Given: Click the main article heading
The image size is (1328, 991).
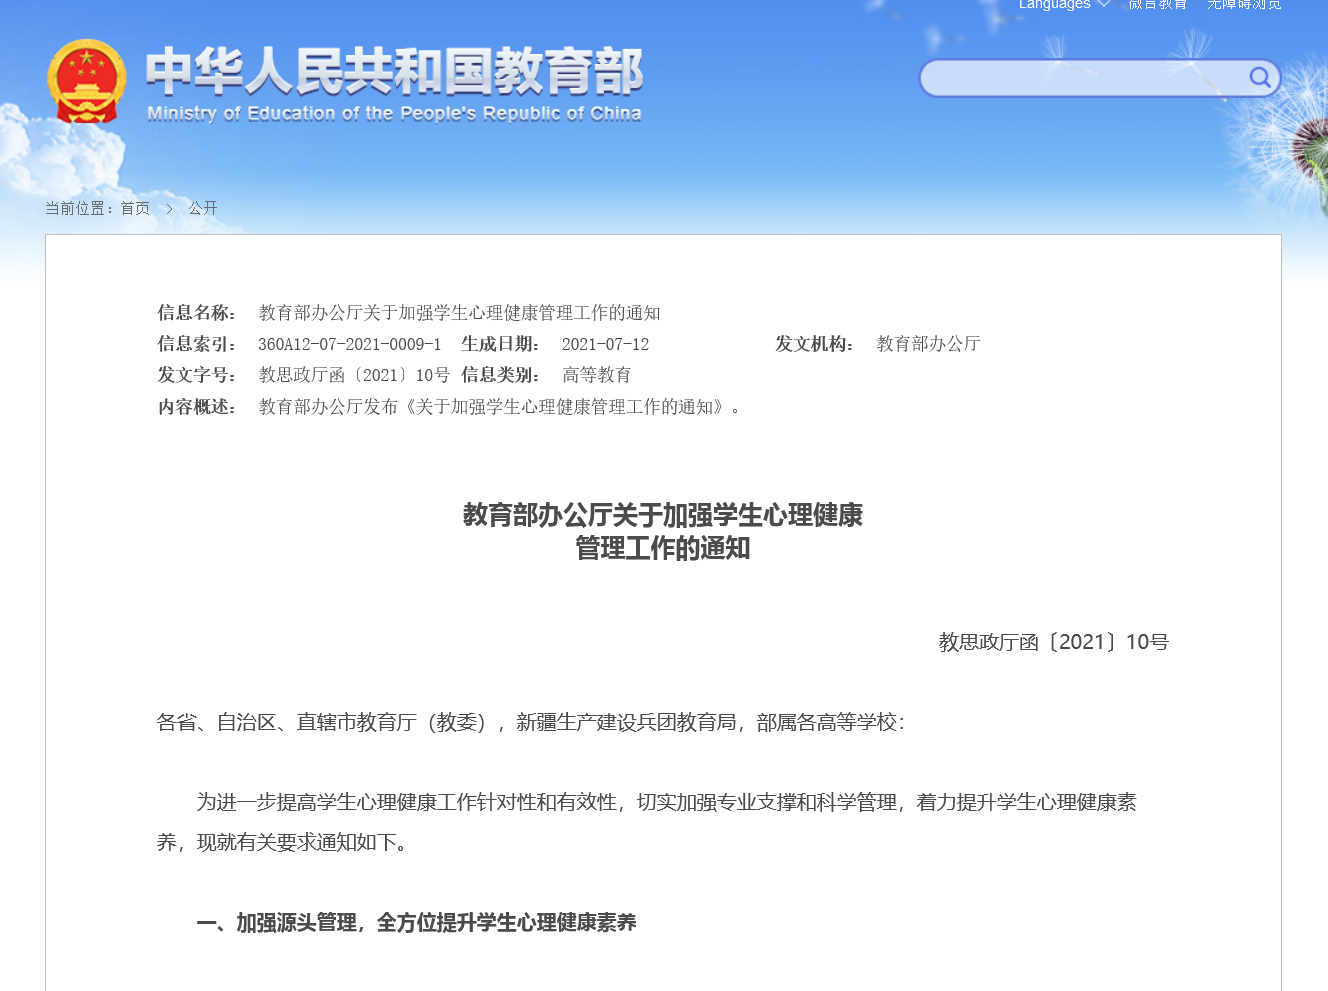Looking at the screenshot, I should [x=663, y=531].
